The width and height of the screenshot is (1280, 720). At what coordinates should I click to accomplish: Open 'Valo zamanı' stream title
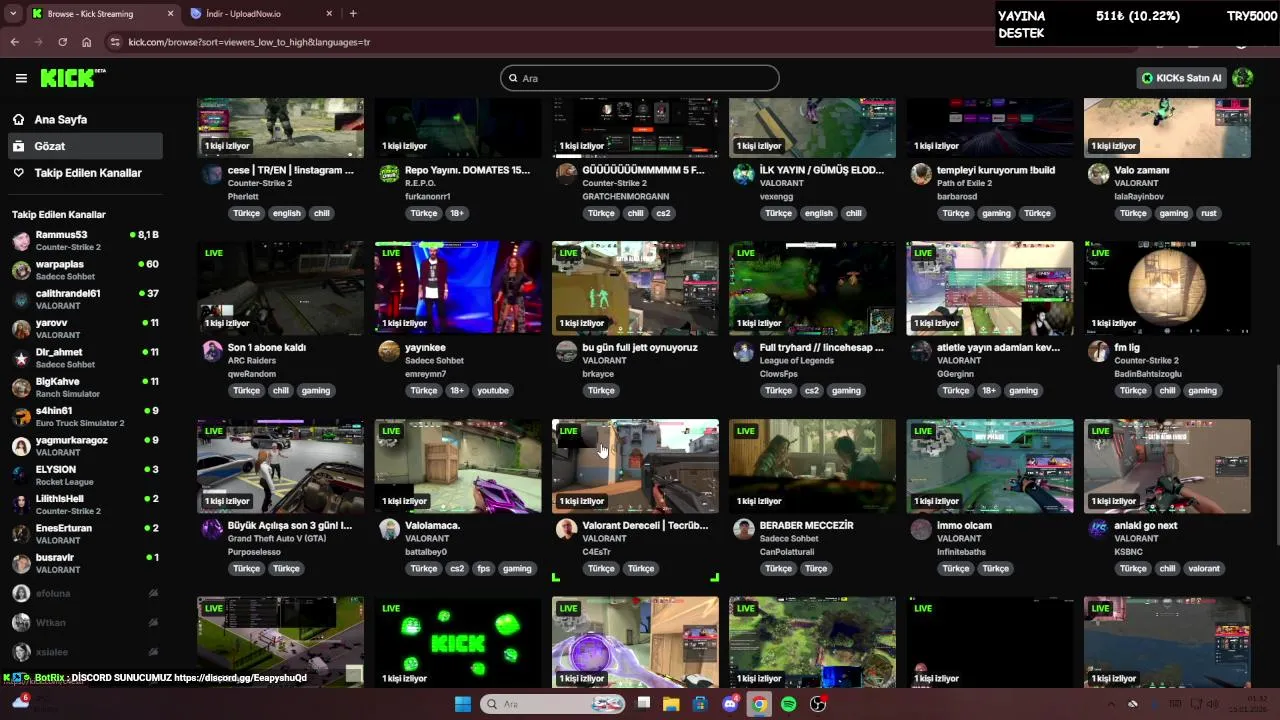point(1141,170)
